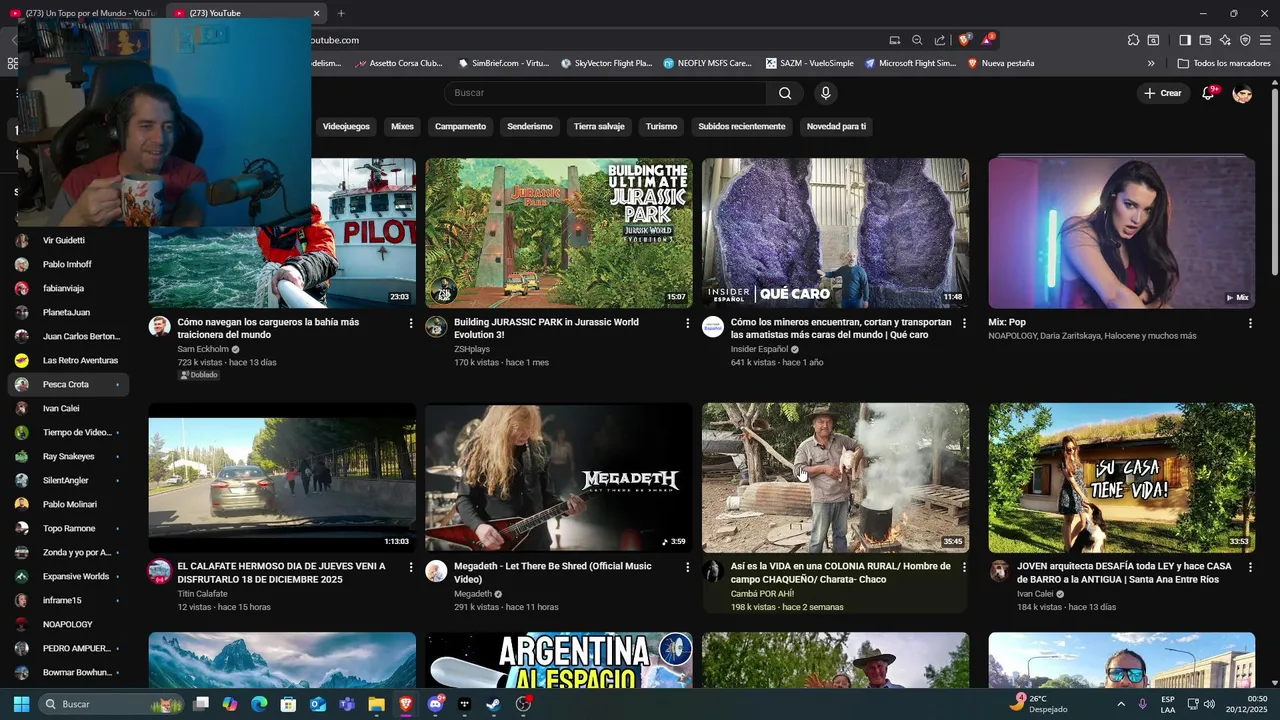Click the zoom magnifier icon in address bar
The image size is (1280, 720).
click(917, 40)
